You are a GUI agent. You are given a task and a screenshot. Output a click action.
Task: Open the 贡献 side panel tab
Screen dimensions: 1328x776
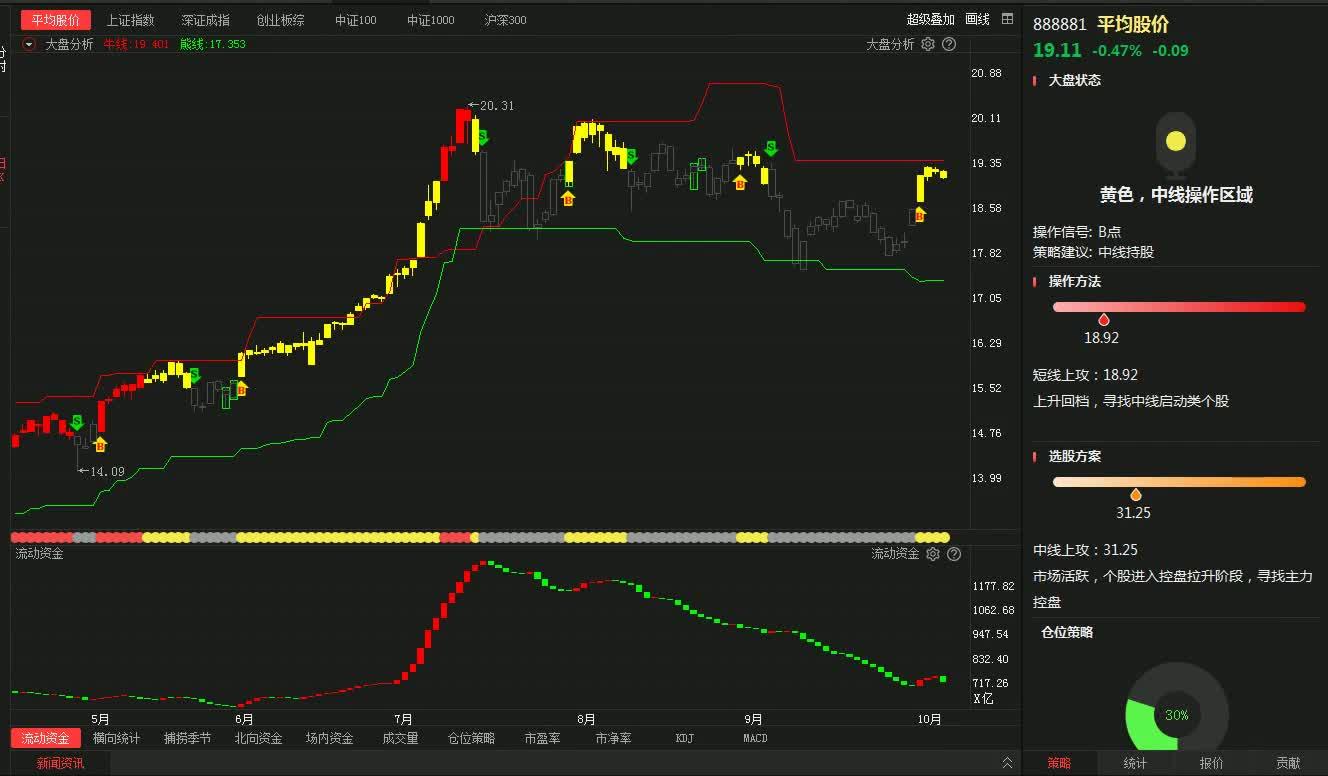pyautogui.click(x=1288, y=763)
